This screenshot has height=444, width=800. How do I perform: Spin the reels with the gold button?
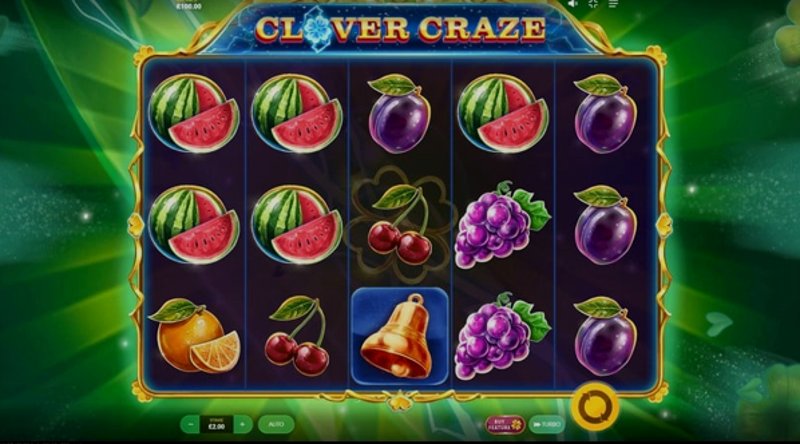pos(595,407)
